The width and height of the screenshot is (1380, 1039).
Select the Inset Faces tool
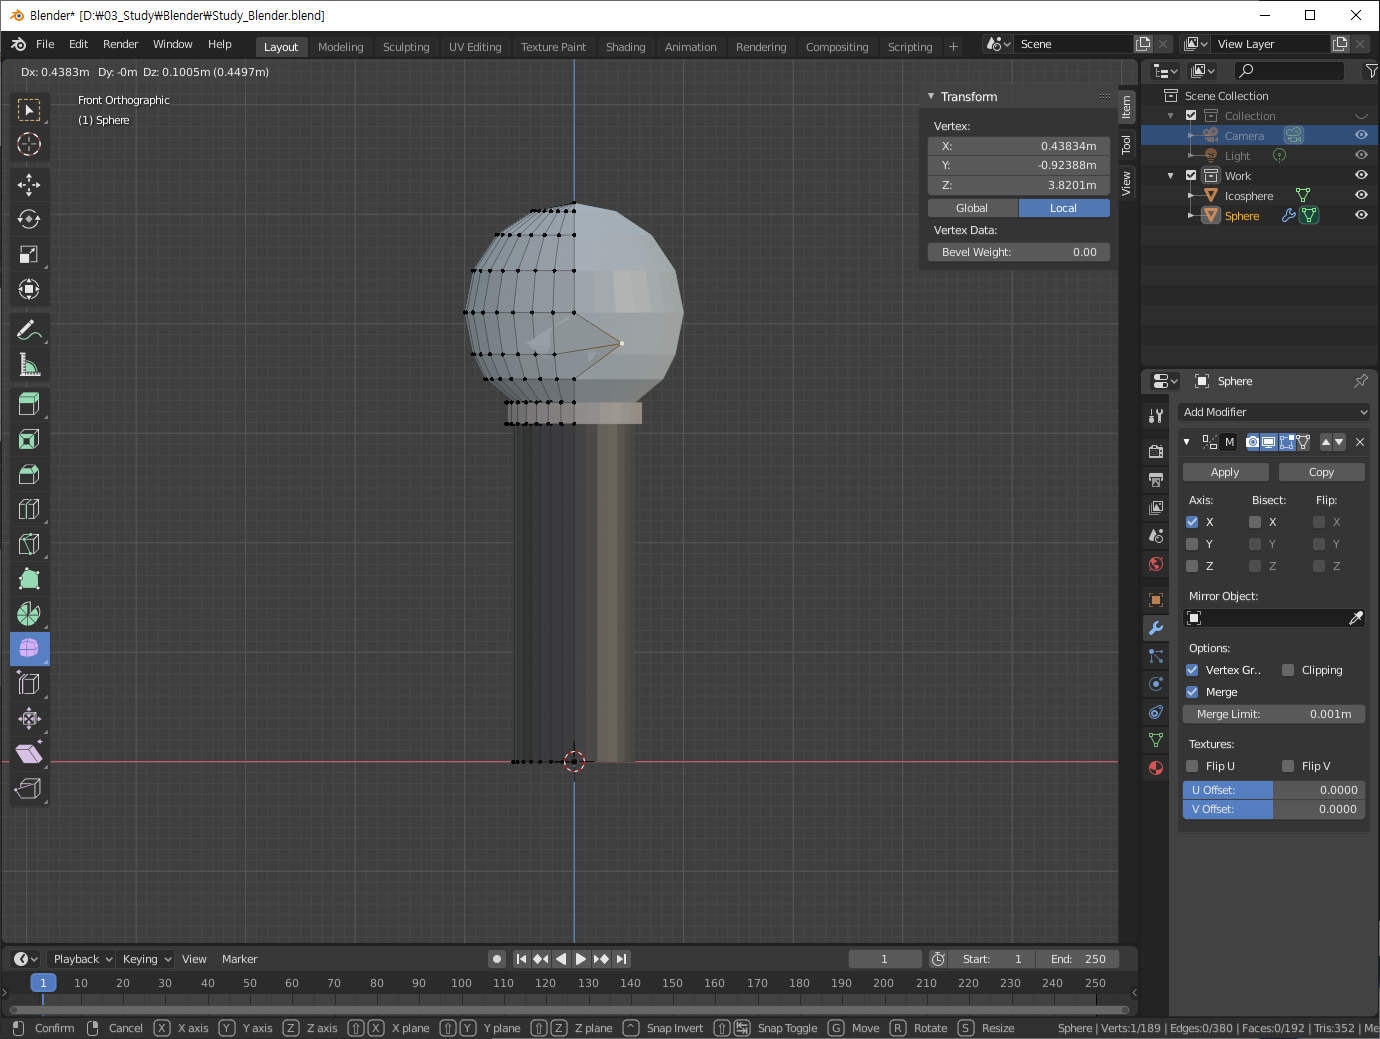coord(29,439)
